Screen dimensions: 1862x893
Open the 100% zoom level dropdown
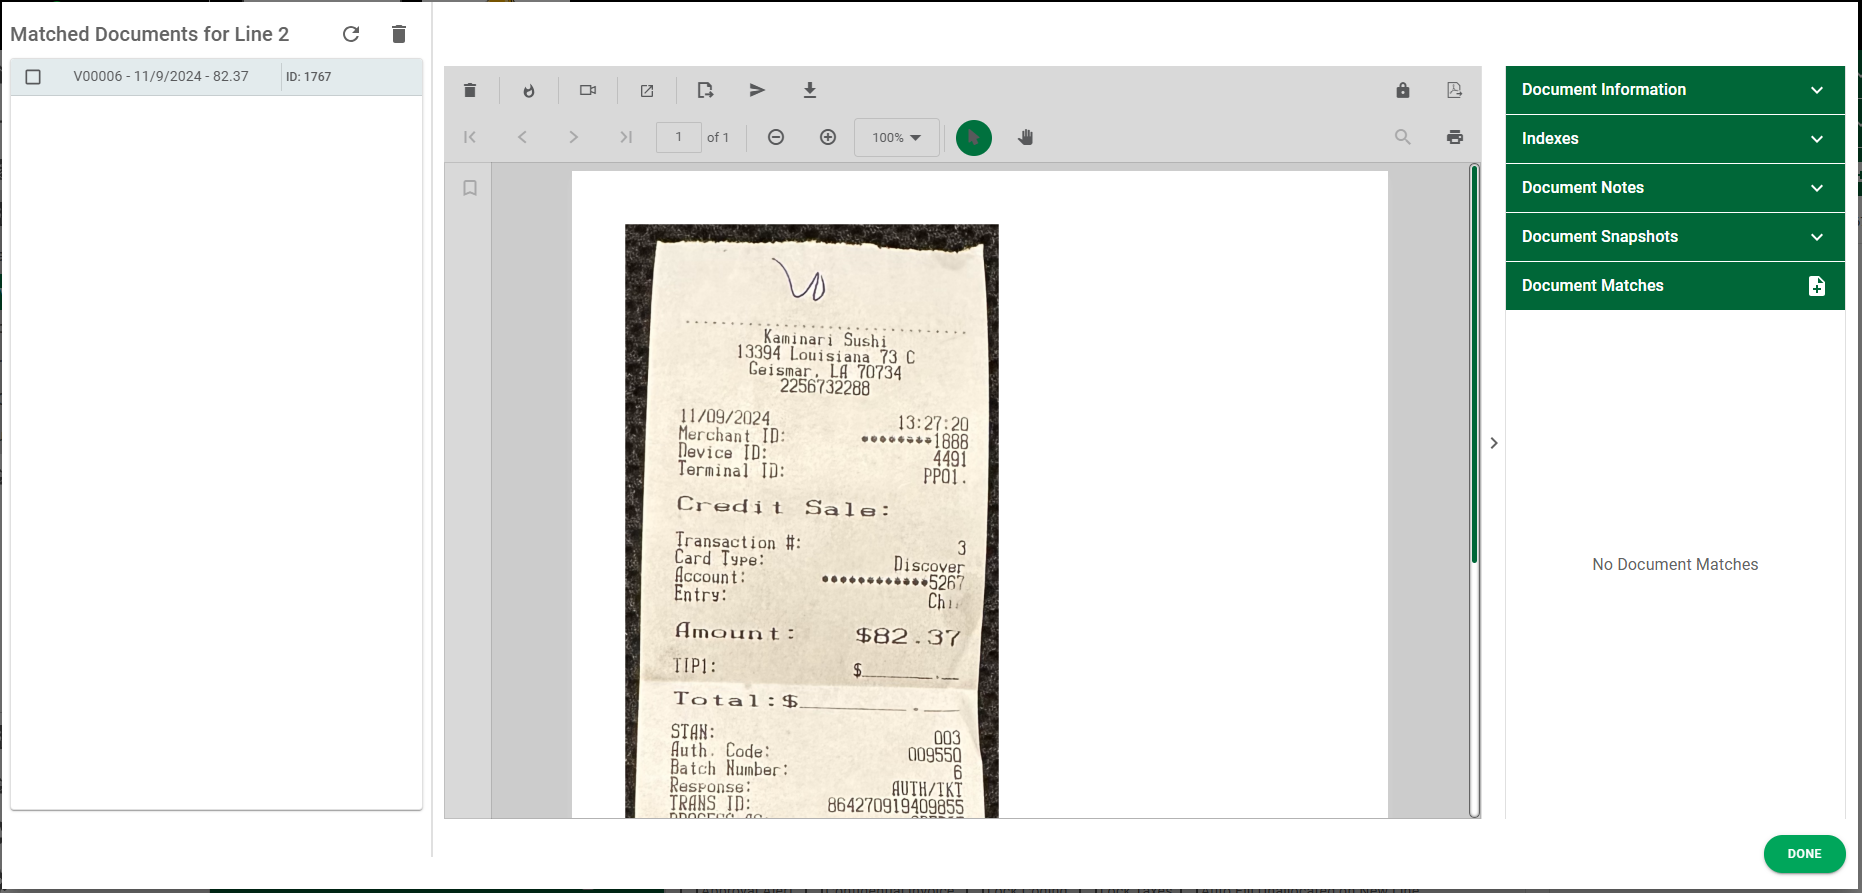(x=897, y=137)
